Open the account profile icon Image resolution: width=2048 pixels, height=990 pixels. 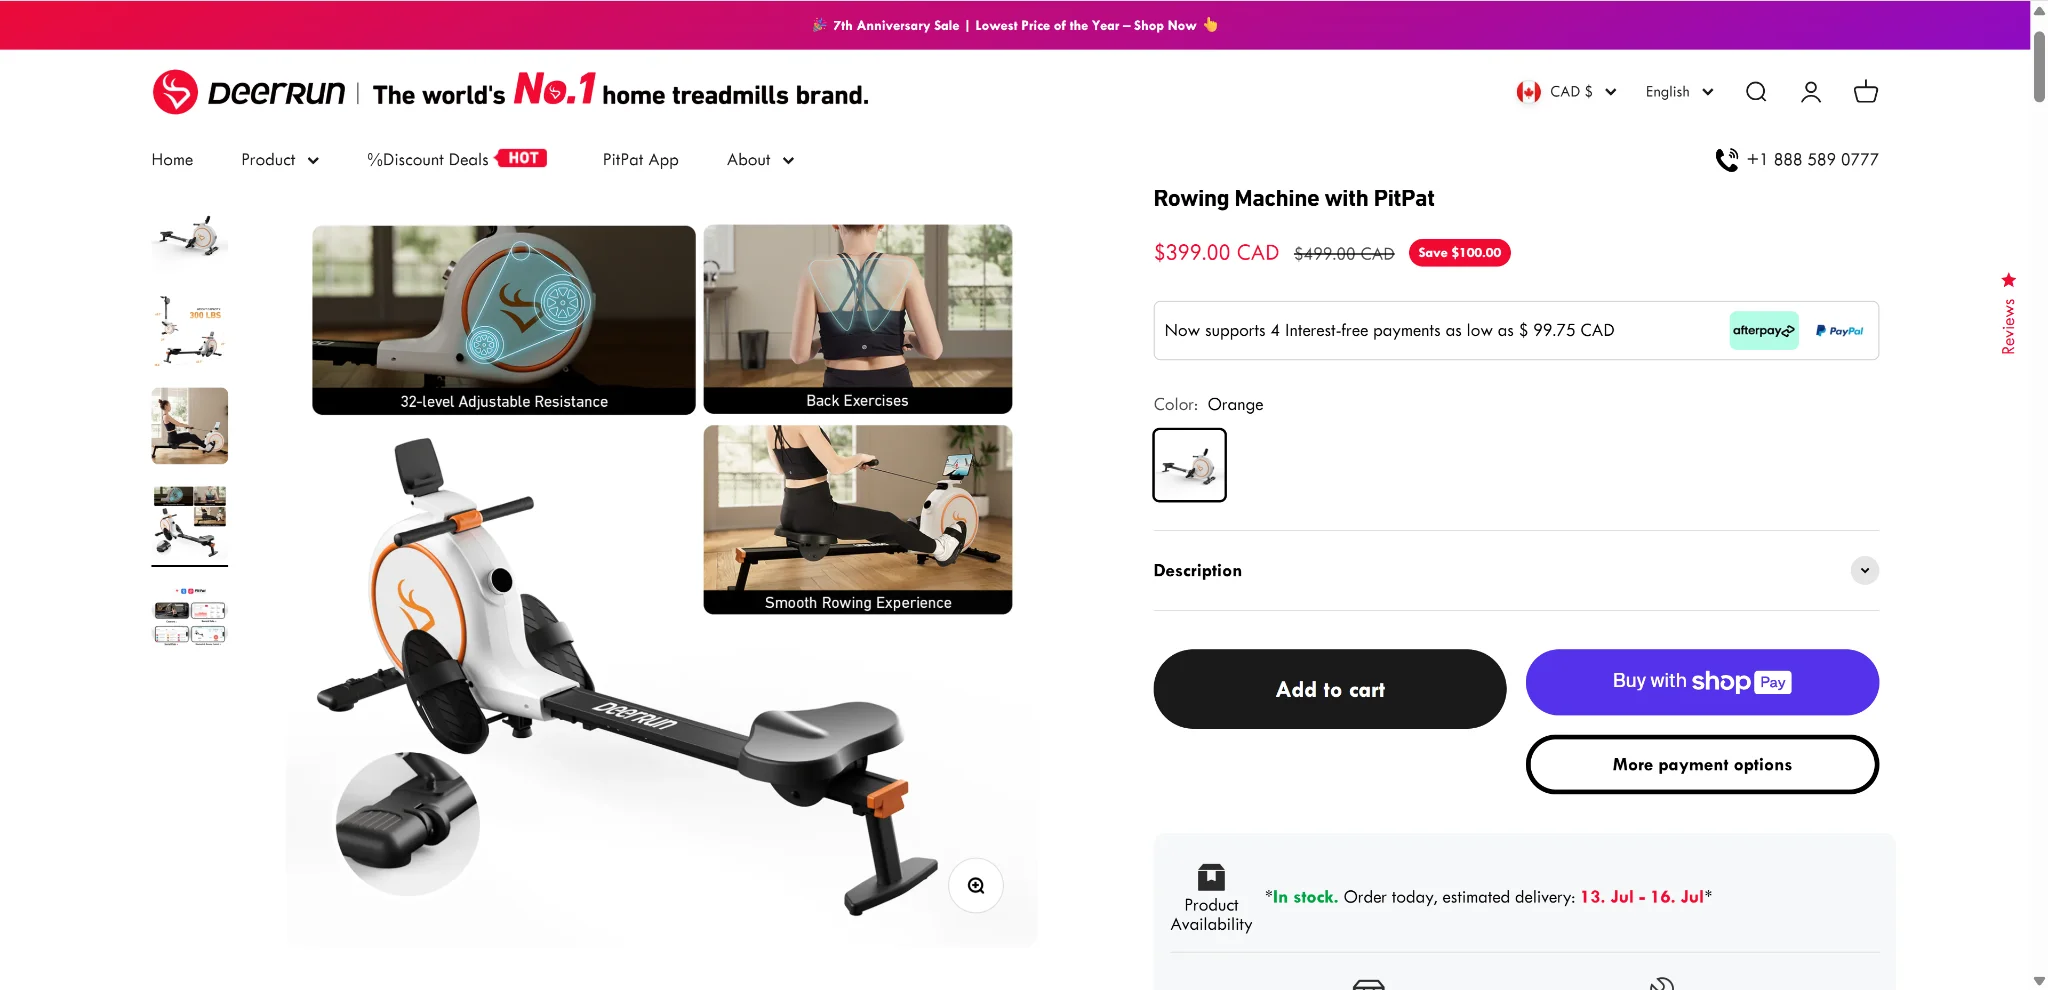coord(1811,92)
